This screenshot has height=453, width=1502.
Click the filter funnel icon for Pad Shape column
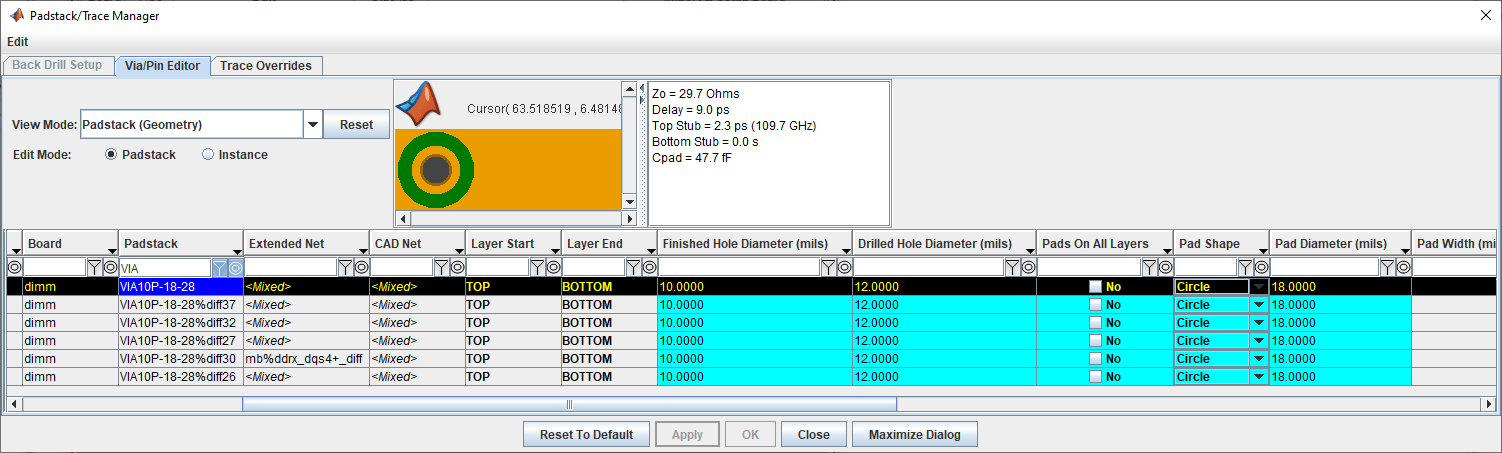[1245, 267]
